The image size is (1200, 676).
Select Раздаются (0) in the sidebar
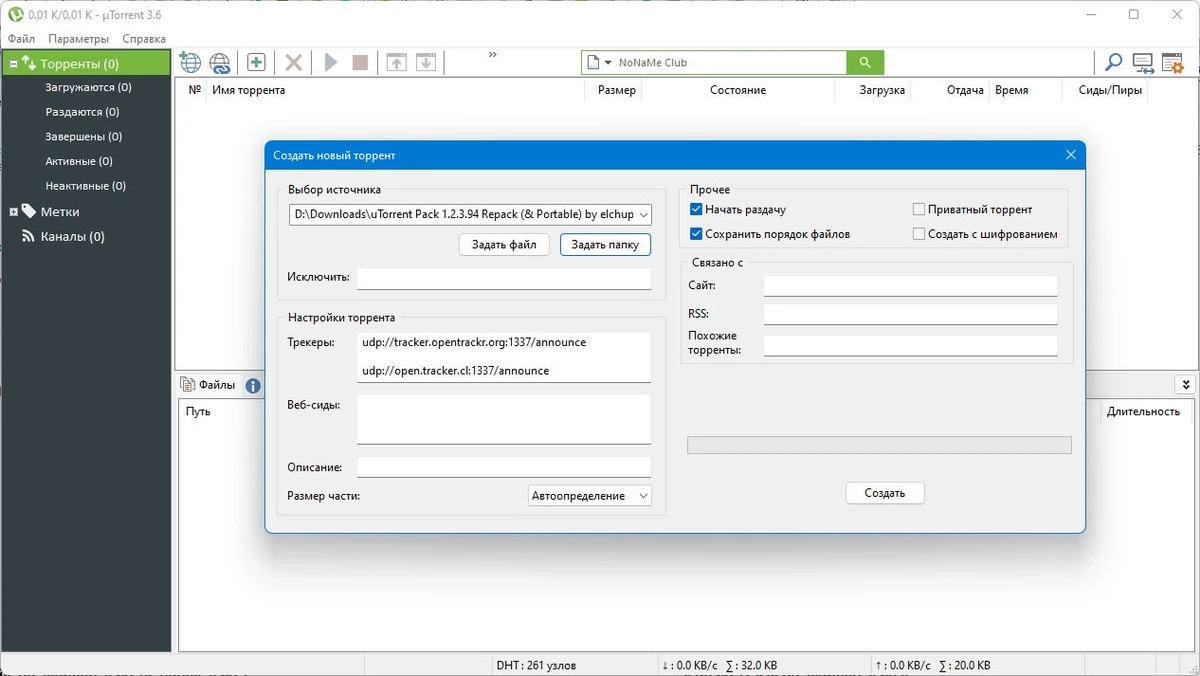tap(82, 112)
